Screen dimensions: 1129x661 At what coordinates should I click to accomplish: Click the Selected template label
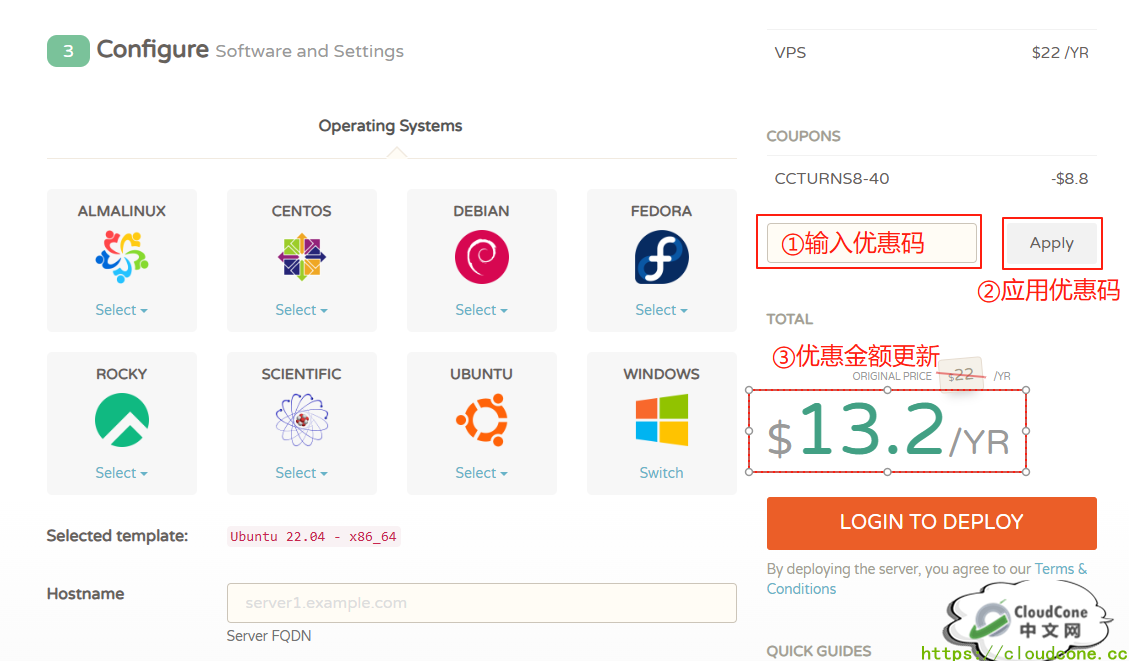[x=117, y=536]
